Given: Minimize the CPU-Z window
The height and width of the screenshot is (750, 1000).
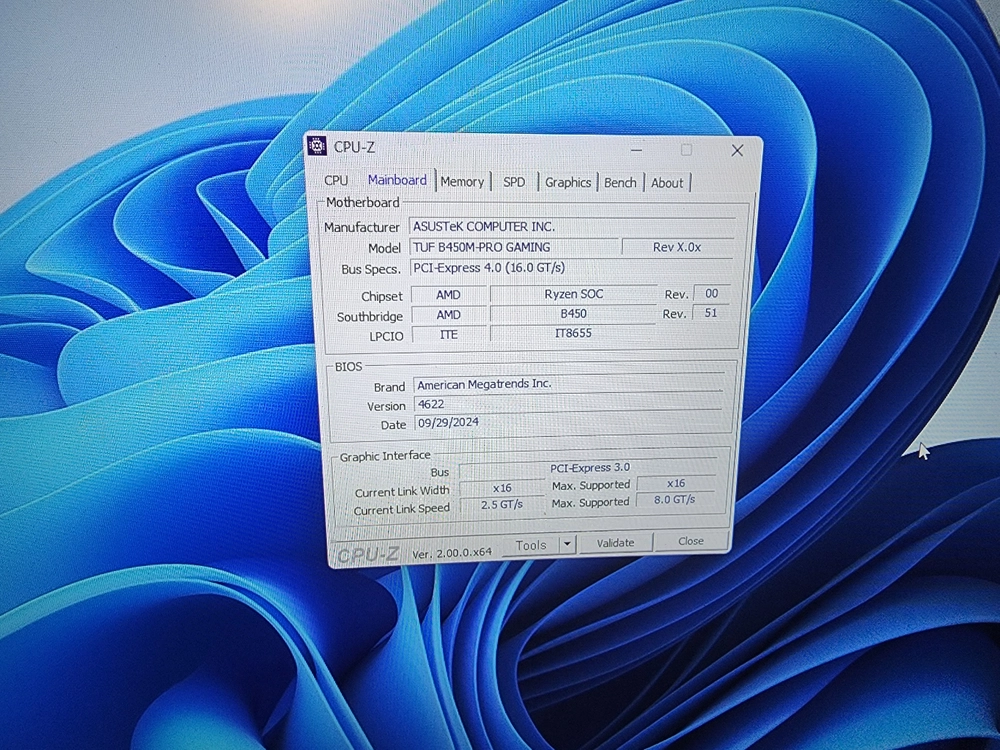Looking at the screenshot, I should (x=637, y=150).
